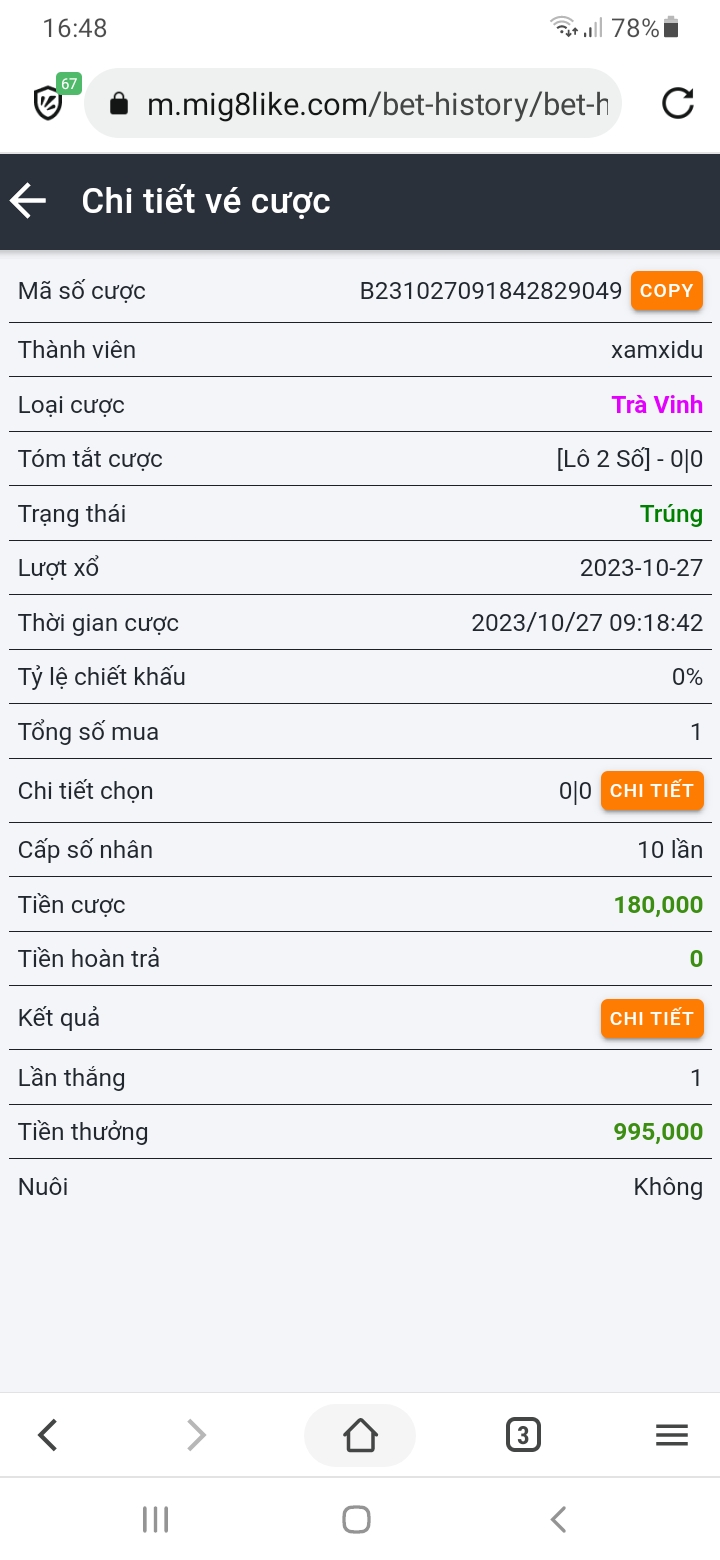Tap the bet code B231027091842829049

491,291
